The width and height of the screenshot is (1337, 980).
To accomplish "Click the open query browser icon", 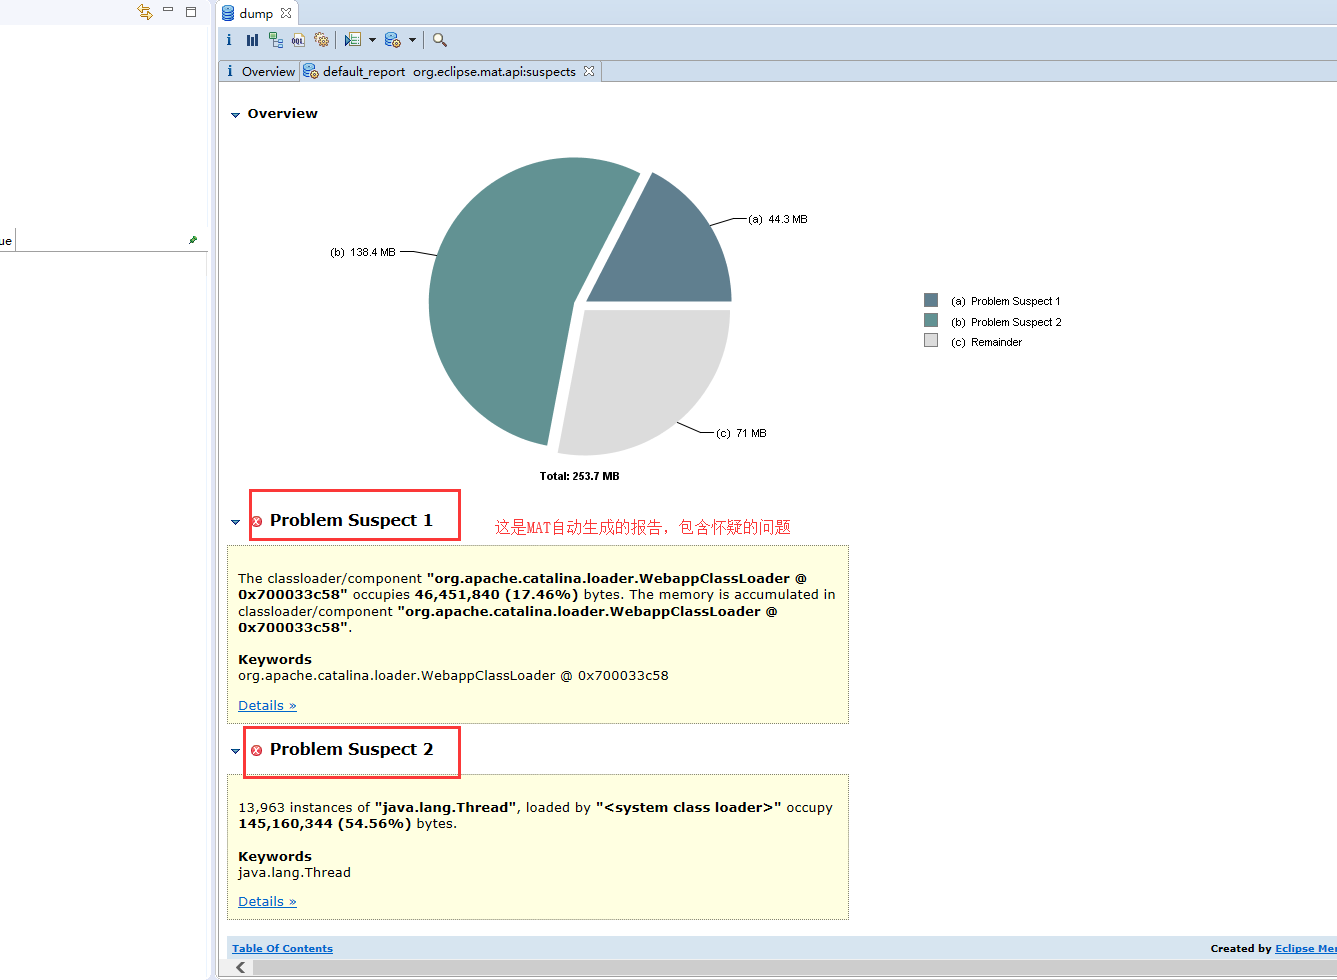I will 392,40.
